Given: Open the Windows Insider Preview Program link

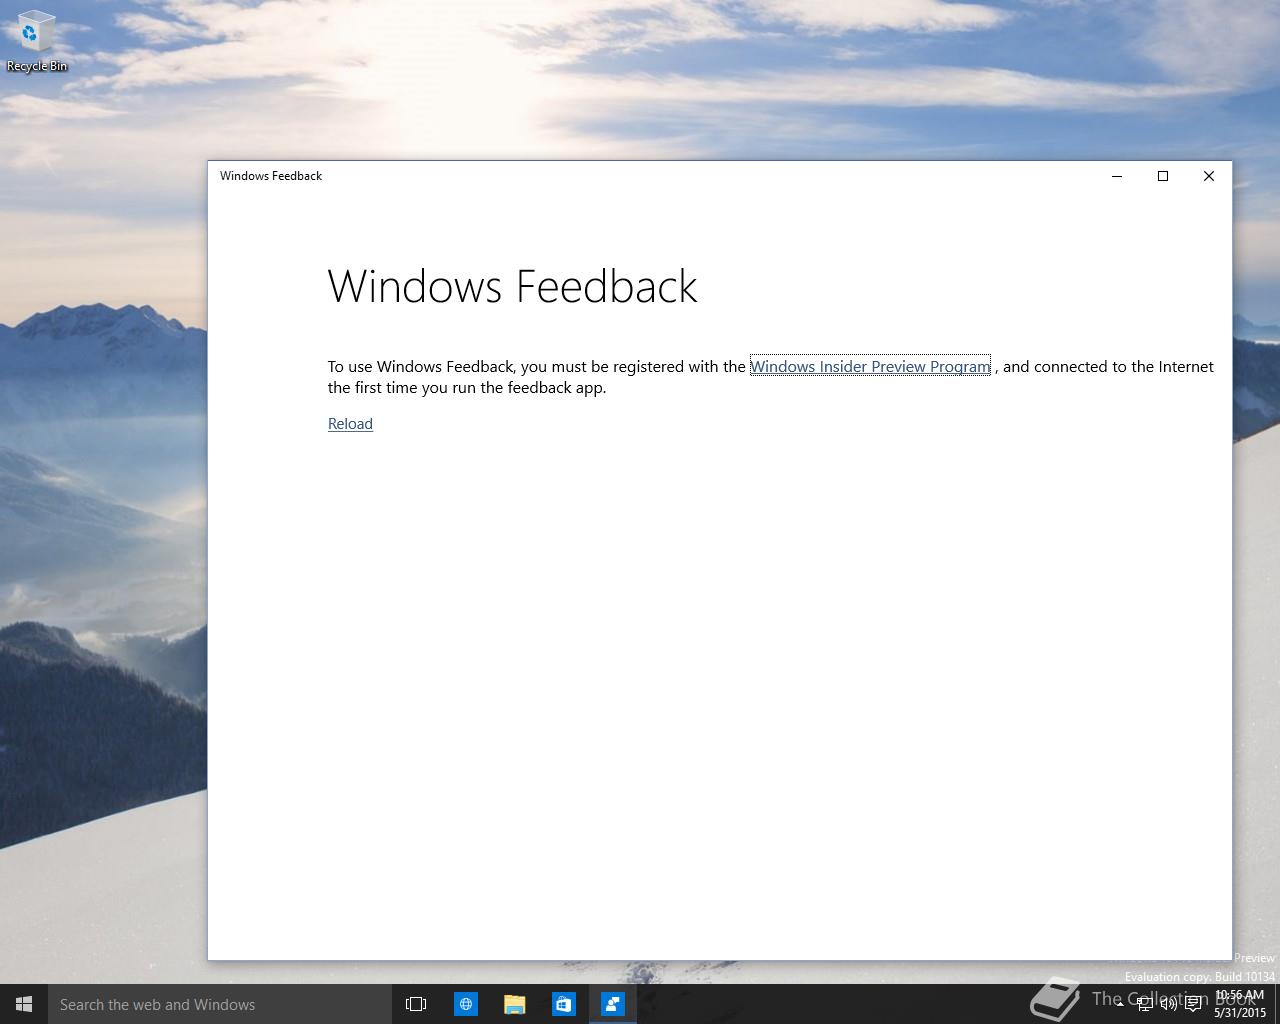Looking at the screenshot, I should (x=870, y=366).
